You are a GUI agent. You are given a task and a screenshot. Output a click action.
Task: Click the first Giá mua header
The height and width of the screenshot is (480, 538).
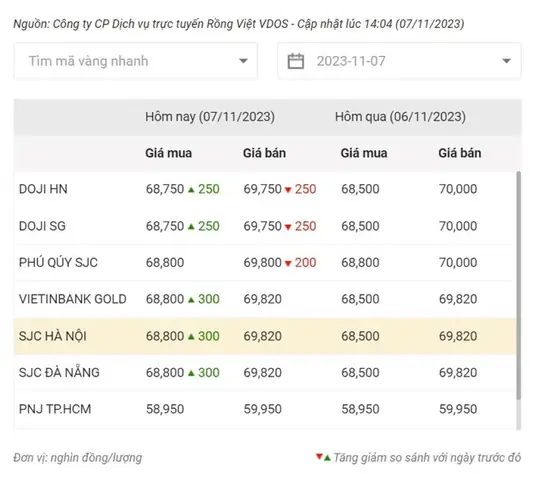(x=168, y=153)
